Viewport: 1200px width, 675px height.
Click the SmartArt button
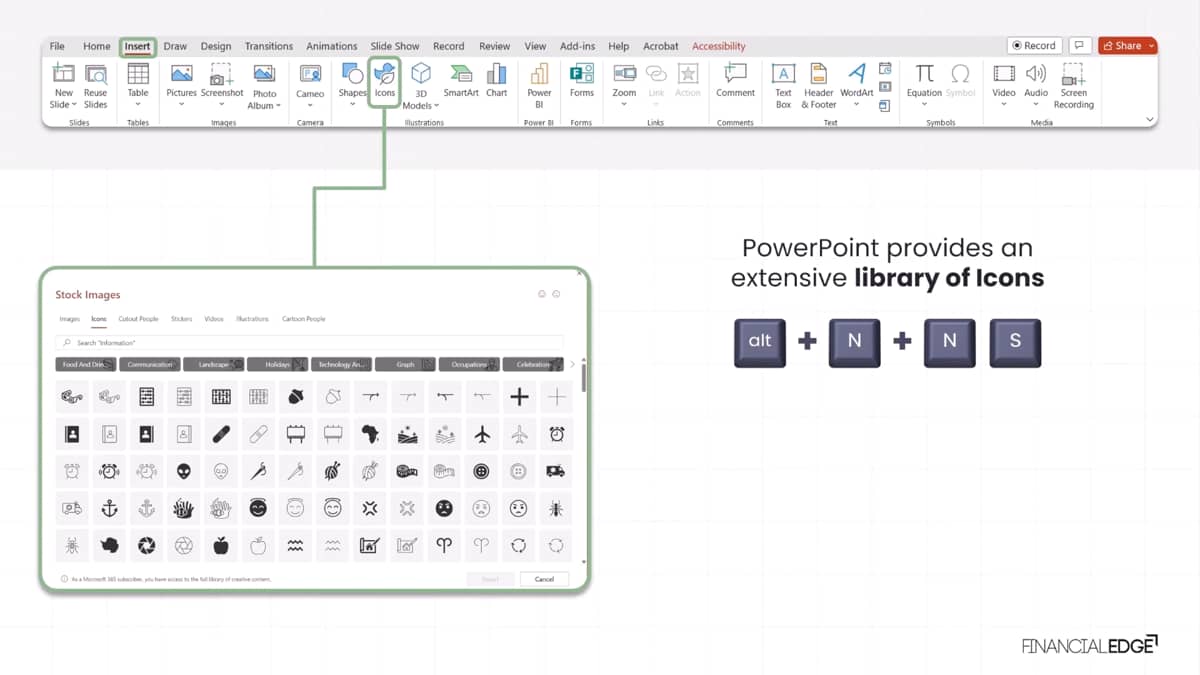pos(461,80)
